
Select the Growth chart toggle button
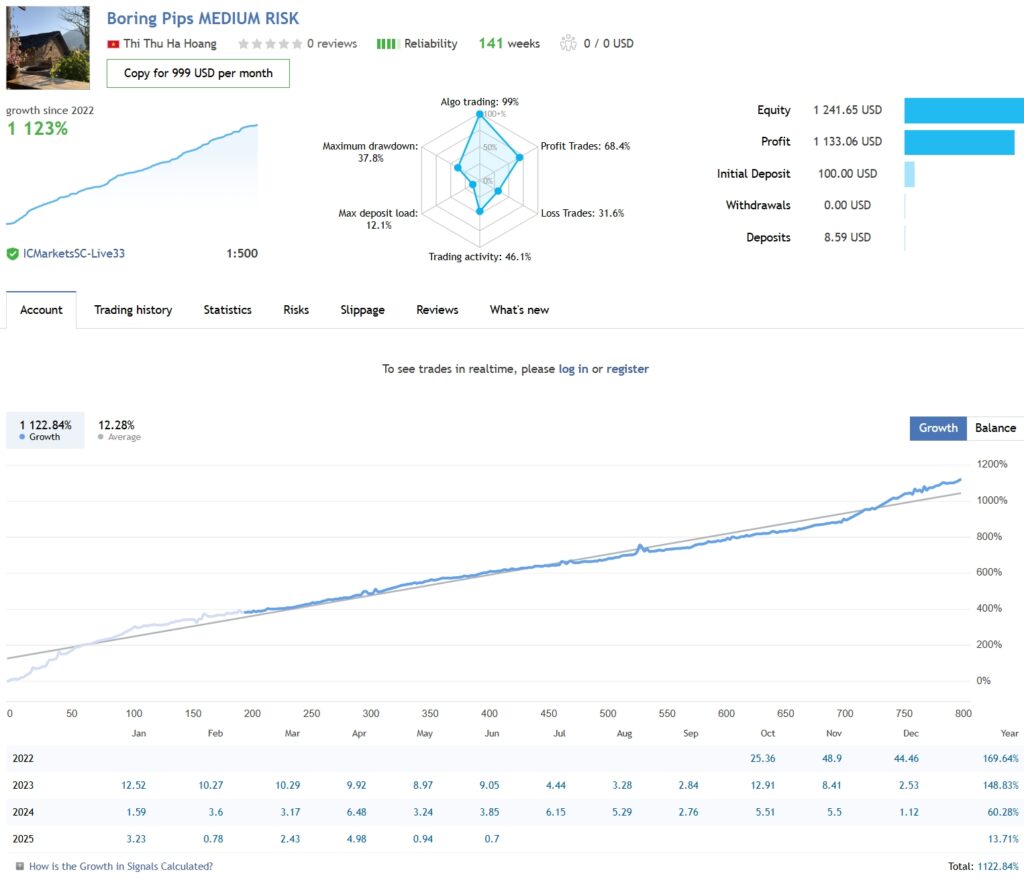coord(938,428)
